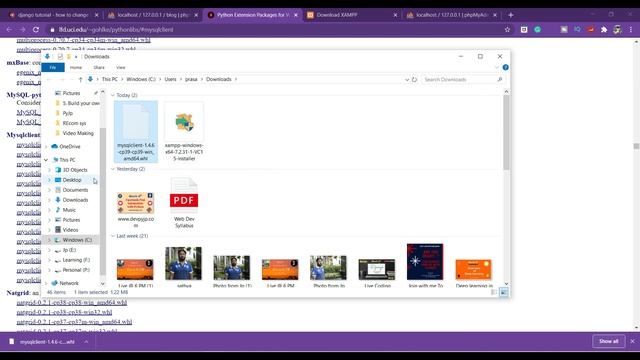
Task: Open the Chrome profile avatar
Action: pos(617,30)
